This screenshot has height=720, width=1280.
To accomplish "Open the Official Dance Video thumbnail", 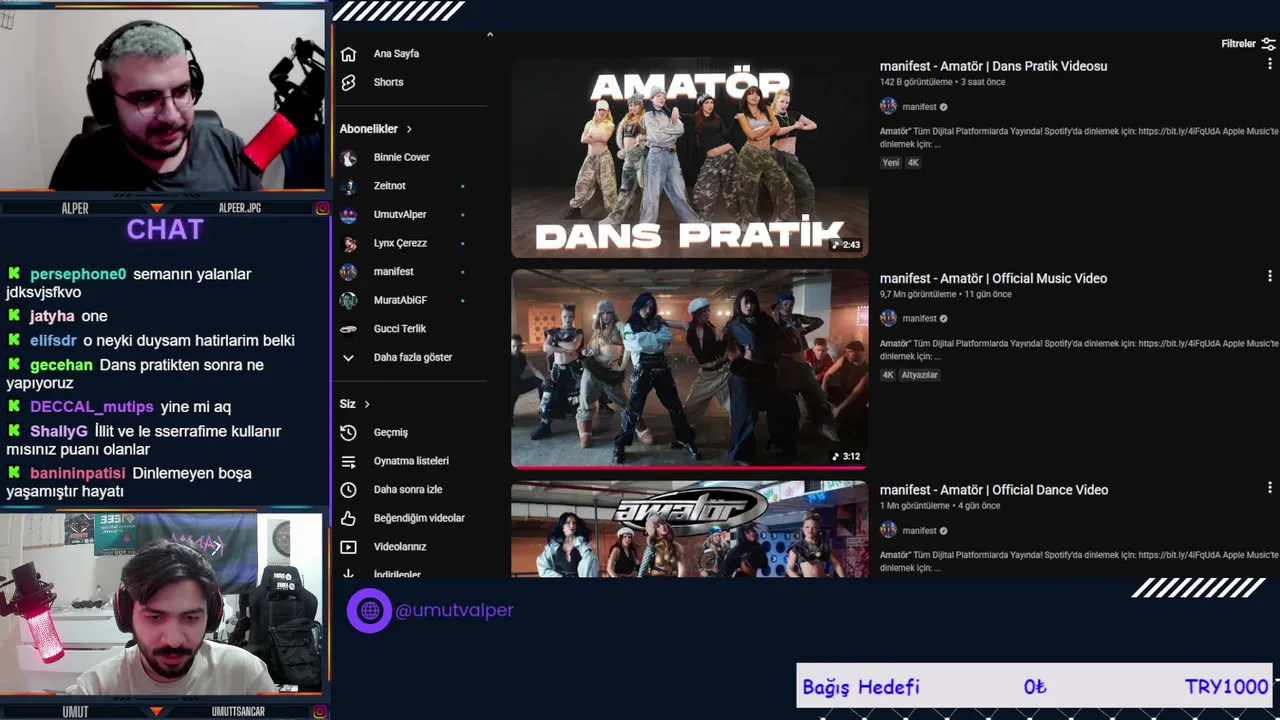I will click(690, 529).
